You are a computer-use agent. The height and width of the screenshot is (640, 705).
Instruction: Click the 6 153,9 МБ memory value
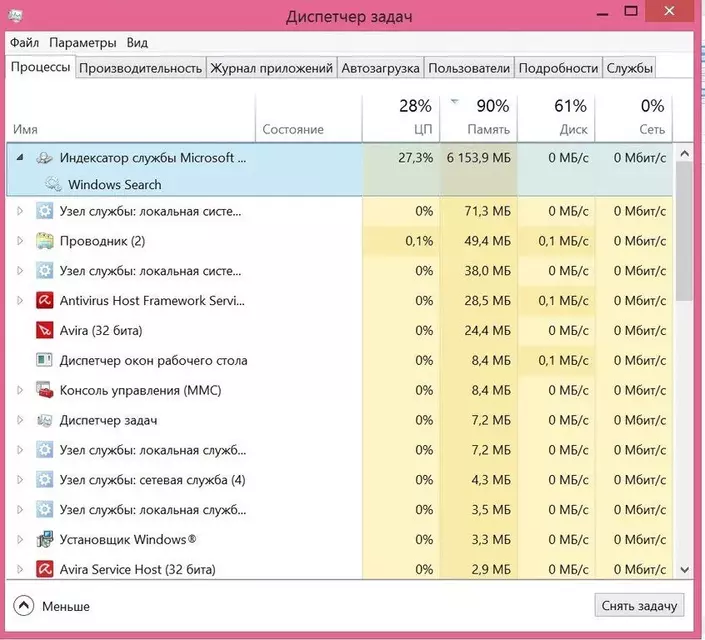(478, 158)
